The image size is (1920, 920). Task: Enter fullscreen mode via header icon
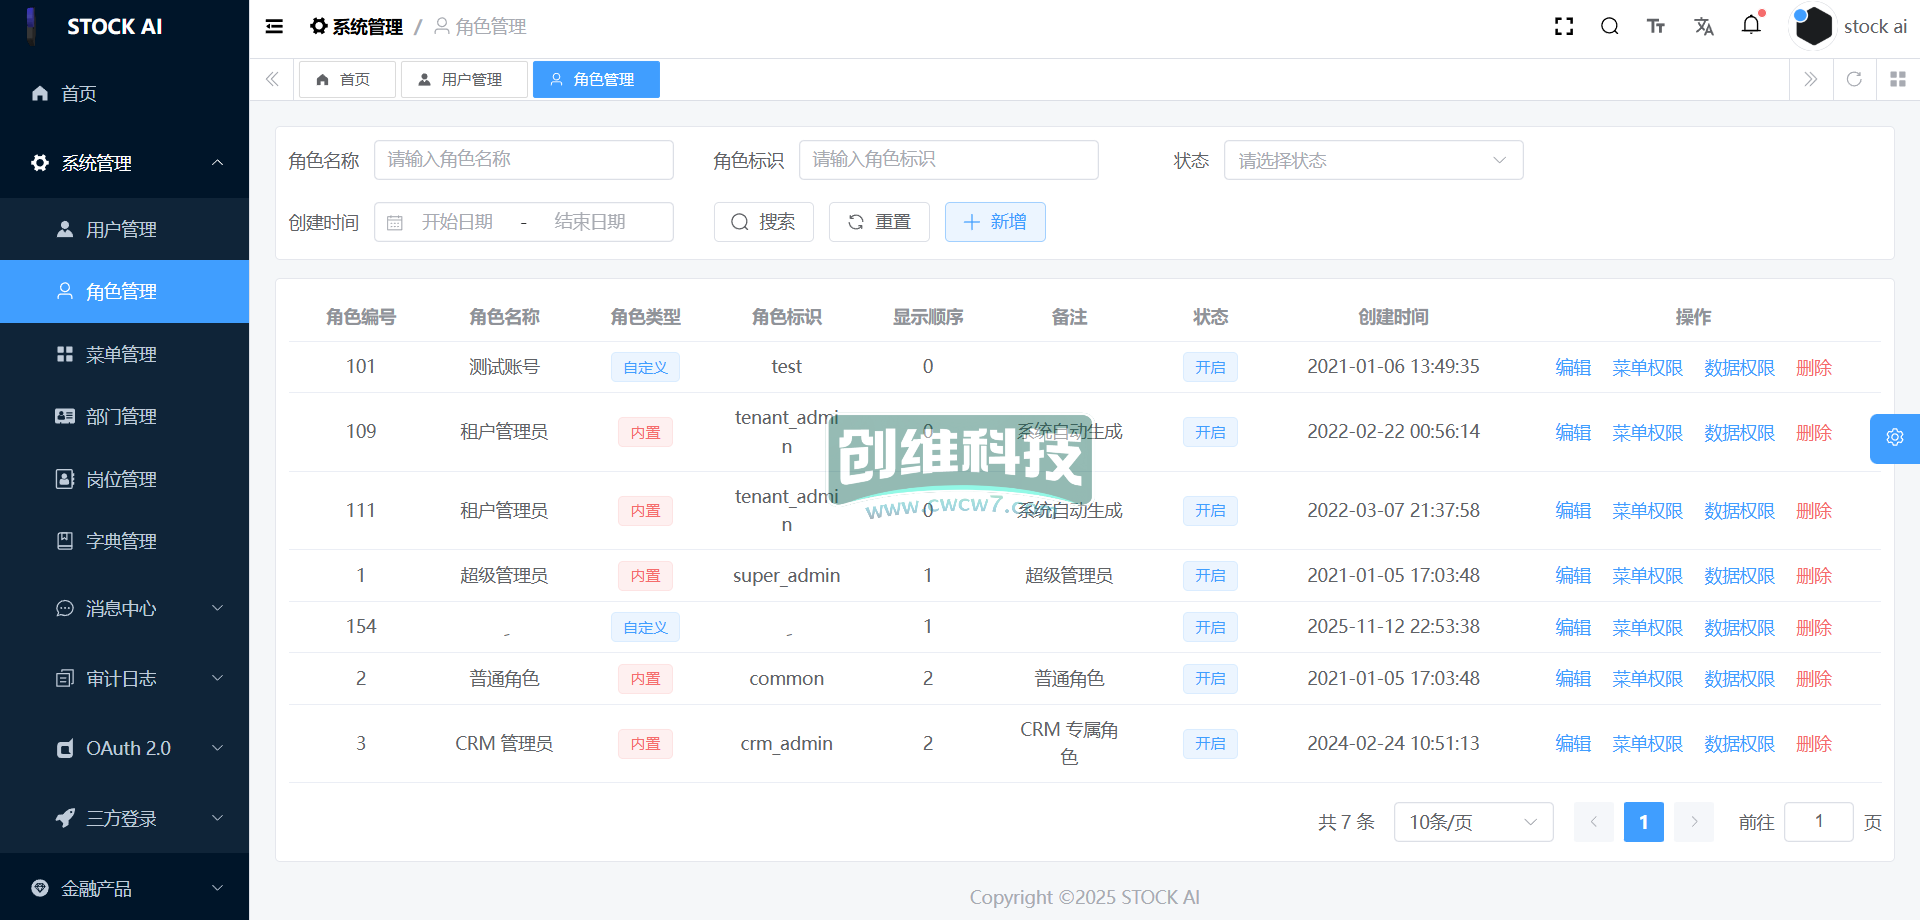click(x=1564, y=27)
